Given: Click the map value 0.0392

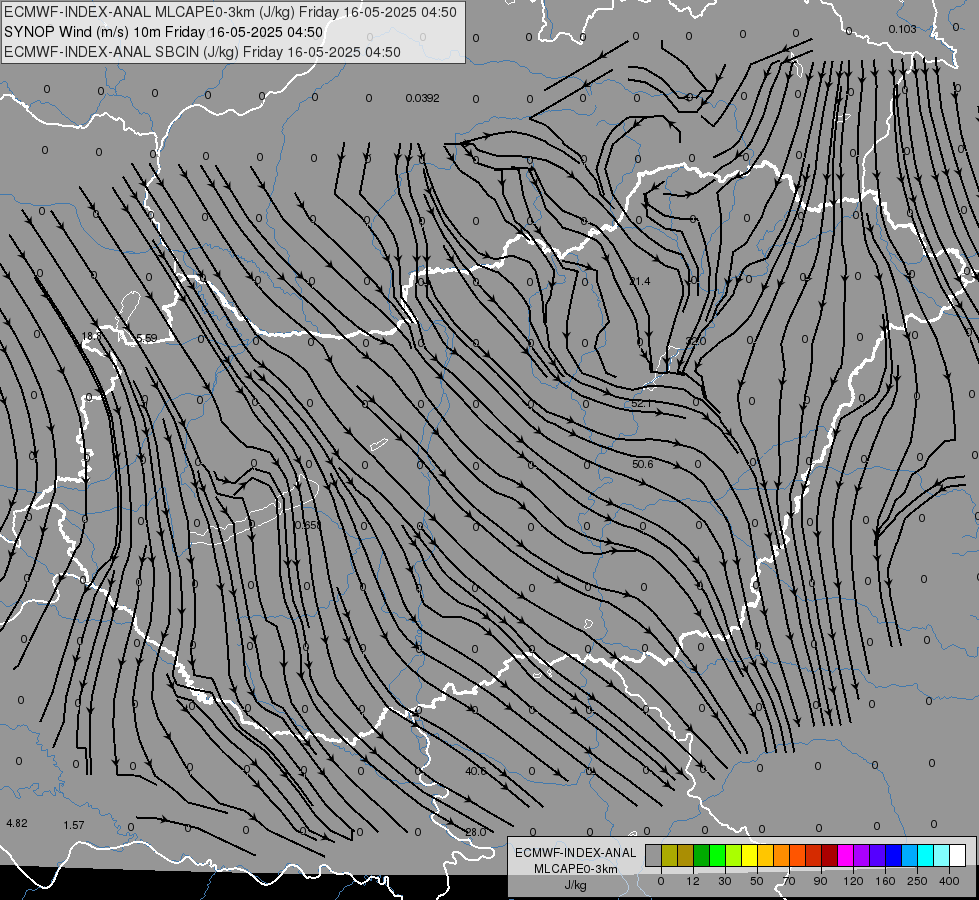Looking at the screenshot, I should click(x=423, y=98).
